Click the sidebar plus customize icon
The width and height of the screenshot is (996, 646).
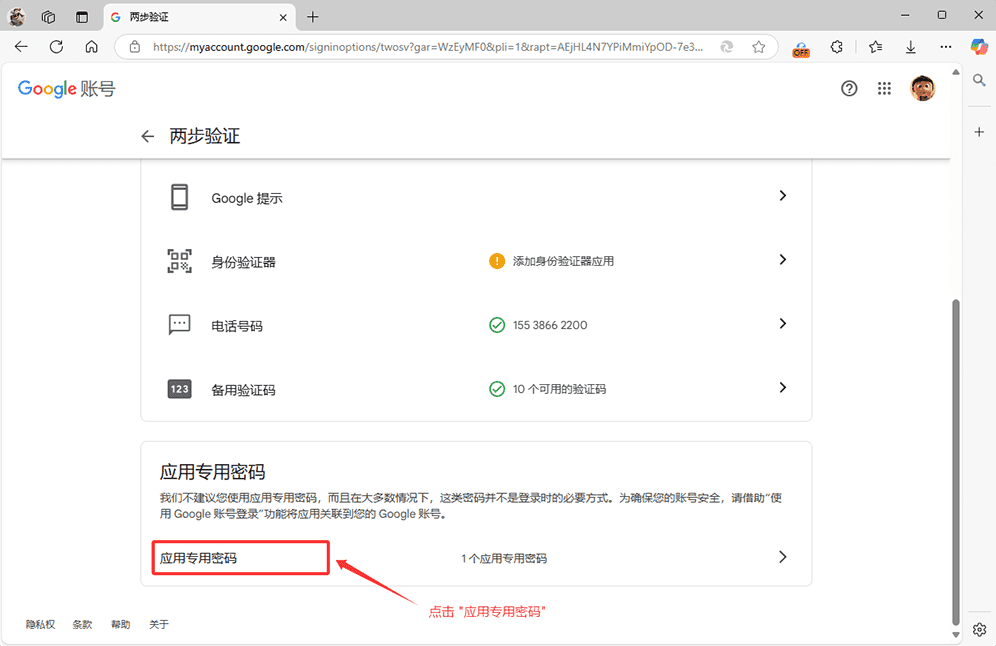click(x=979, y=131)
